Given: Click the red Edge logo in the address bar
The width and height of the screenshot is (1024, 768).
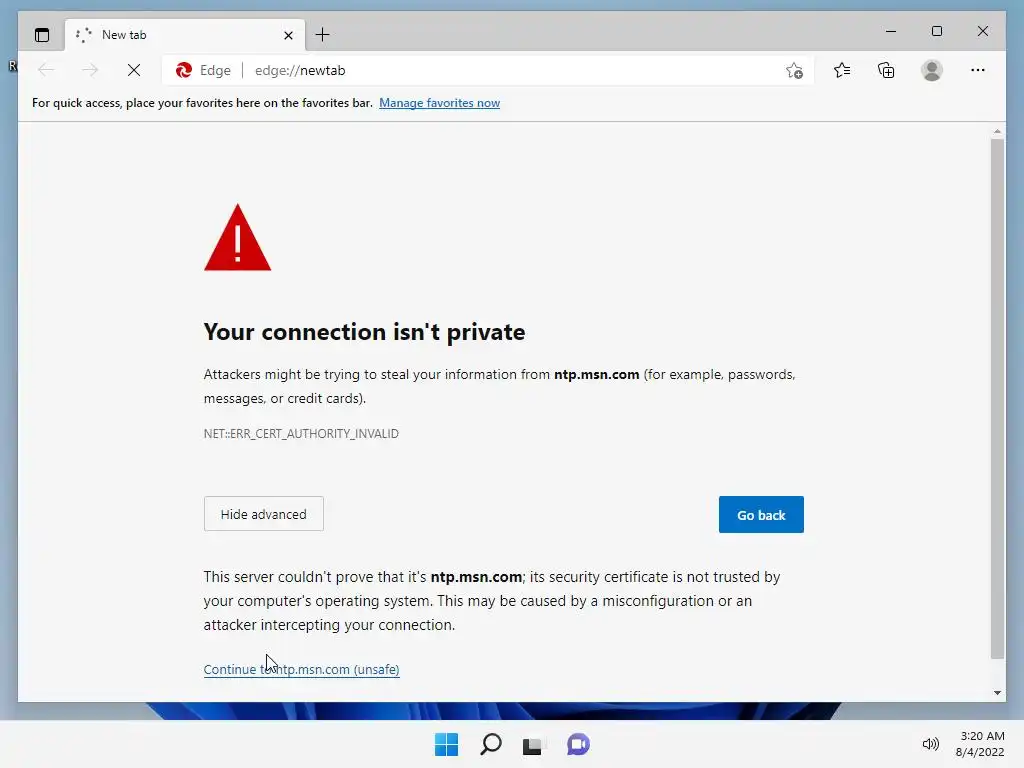Looking at the screenshot, I should point(184,71).
